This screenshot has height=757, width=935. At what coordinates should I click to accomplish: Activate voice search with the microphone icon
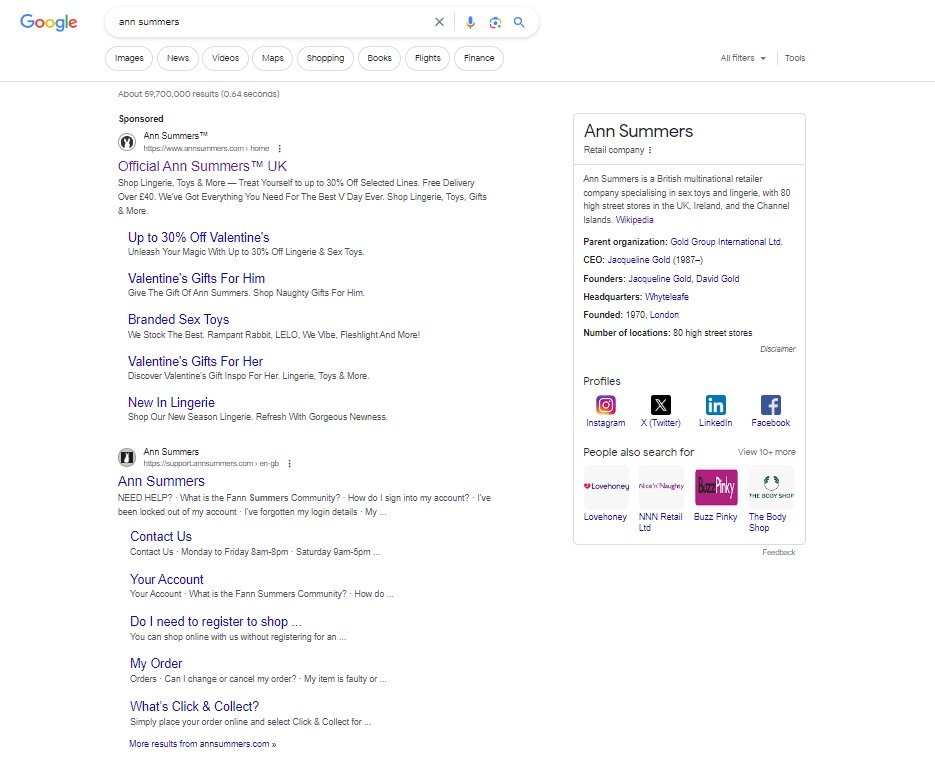[470, 22]
